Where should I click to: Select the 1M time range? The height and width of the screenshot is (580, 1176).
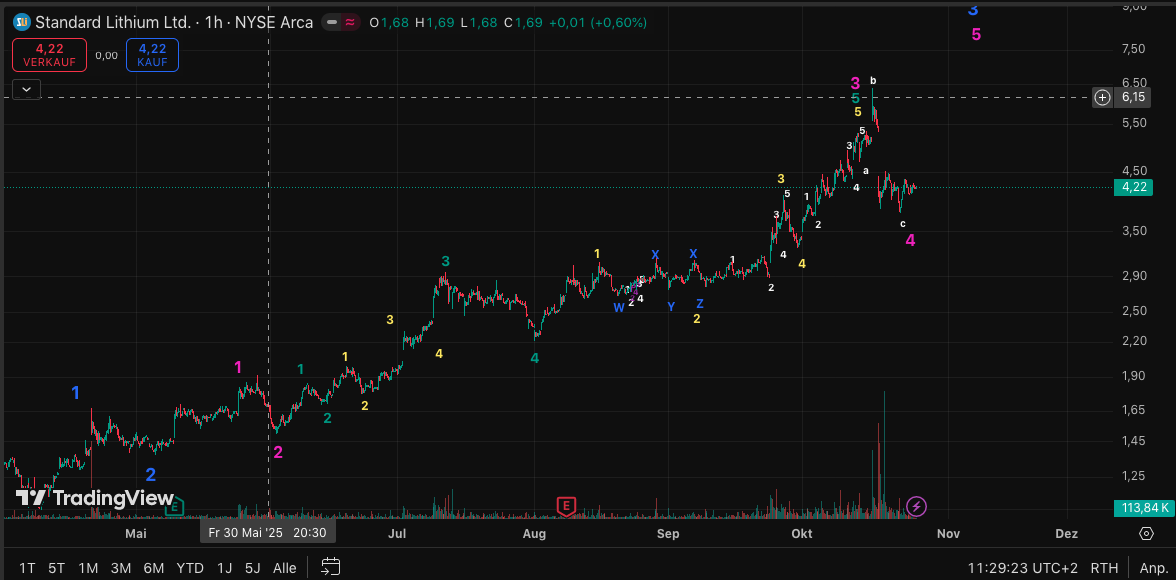(x=88, y=568)
